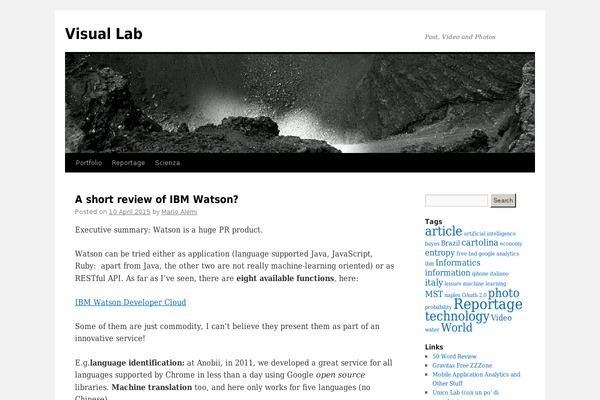Viewport: 600px width, 400px height.
Task: Select the ibm tag
Action: tap(429, 263)
